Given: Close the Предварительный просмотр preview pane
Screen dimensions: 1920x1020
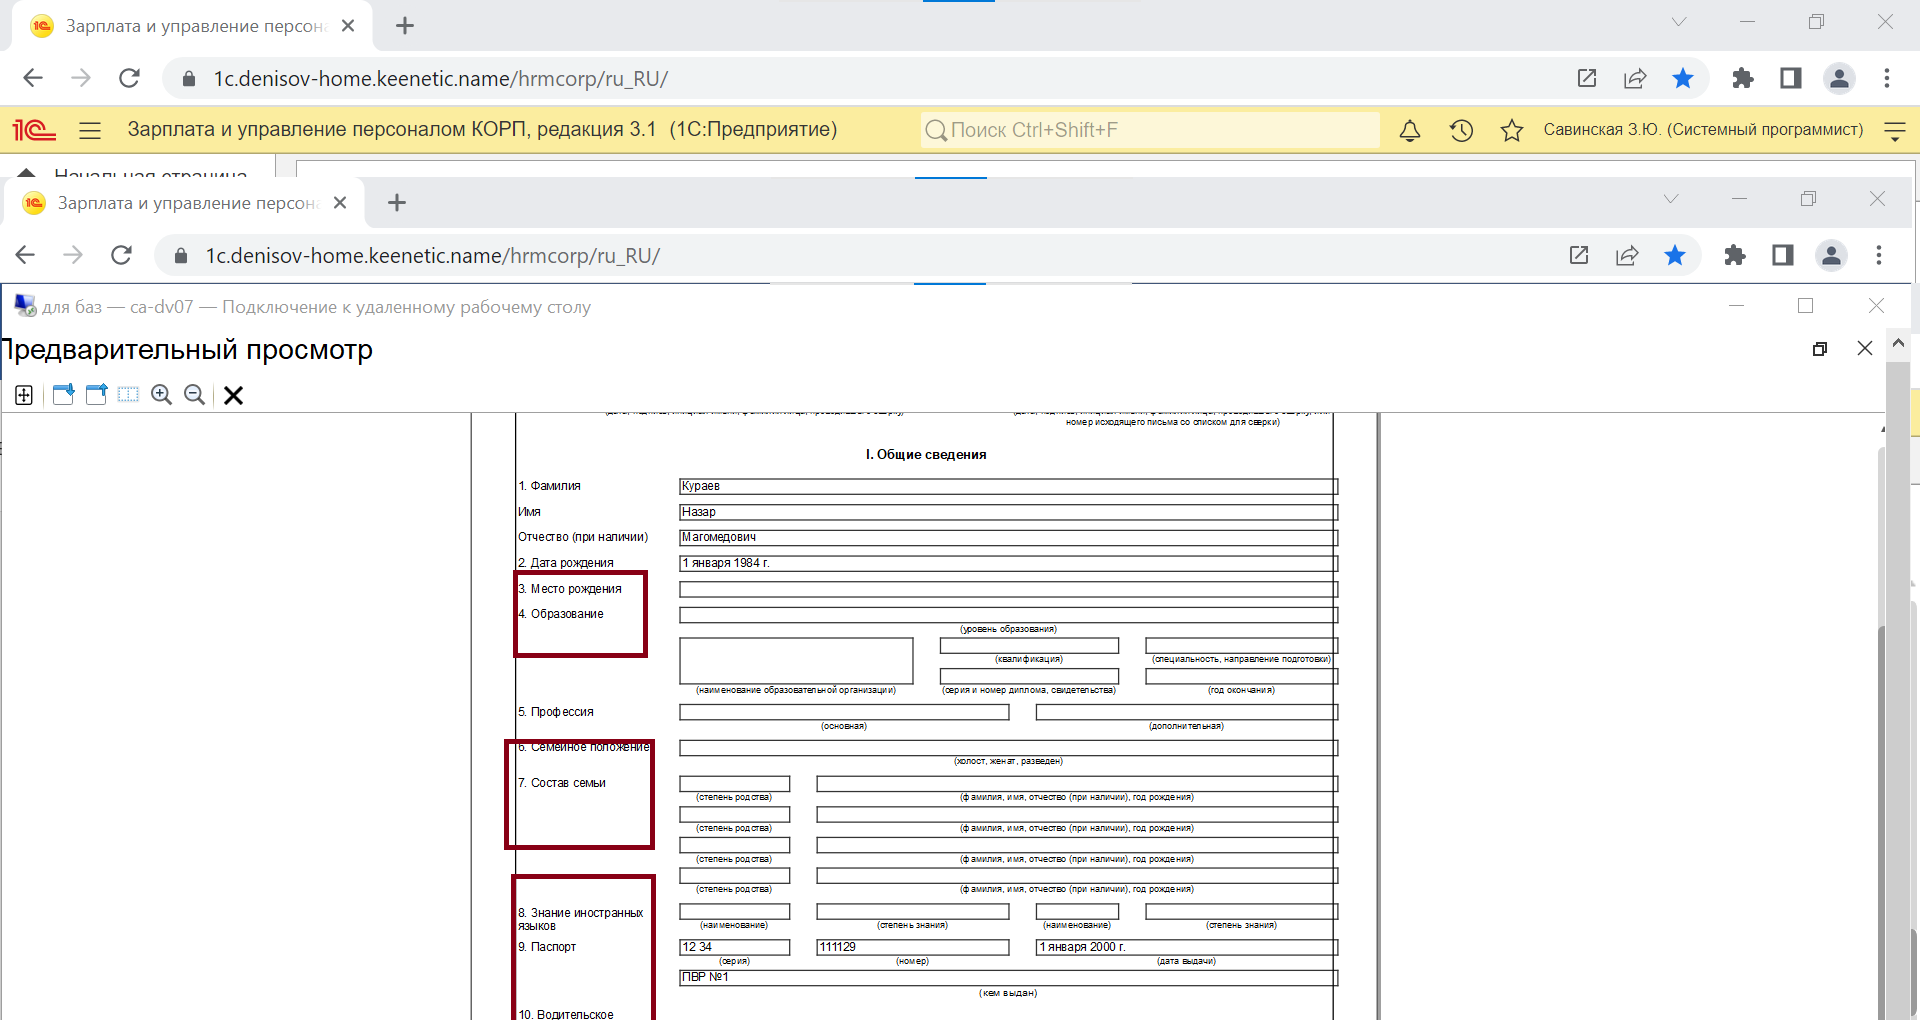Looking at the screenshot, I should [1865, 348].
